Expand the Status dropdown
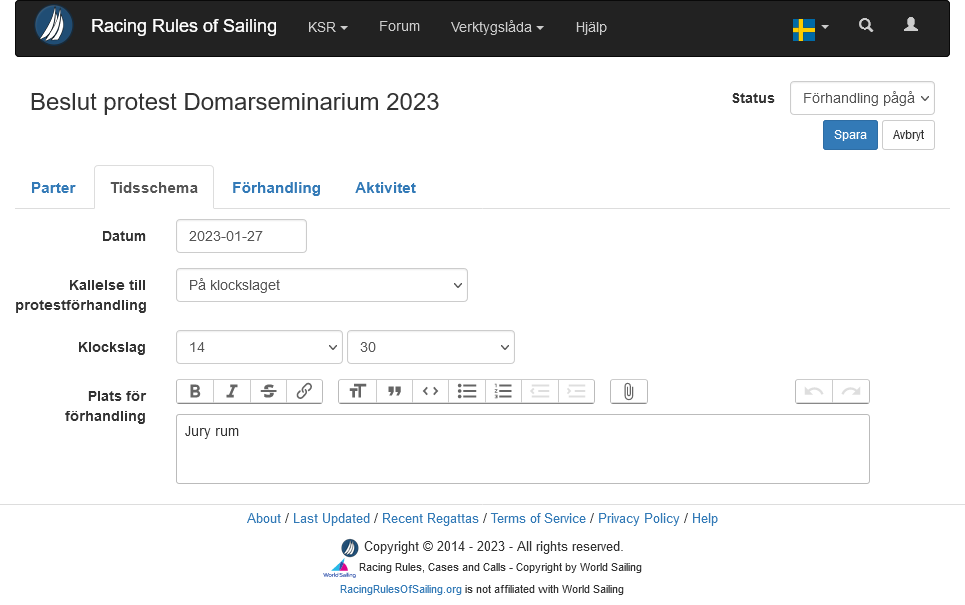Viewport: 965px width, 605px height. pos(862,98)
